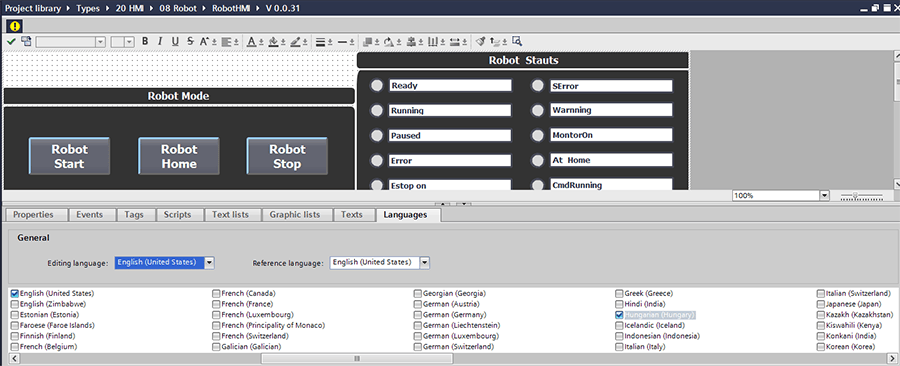Viewport: 900px width, 366px height.
Task: Enable Greek (Greece) checkbox
Action: pos(619,294)
